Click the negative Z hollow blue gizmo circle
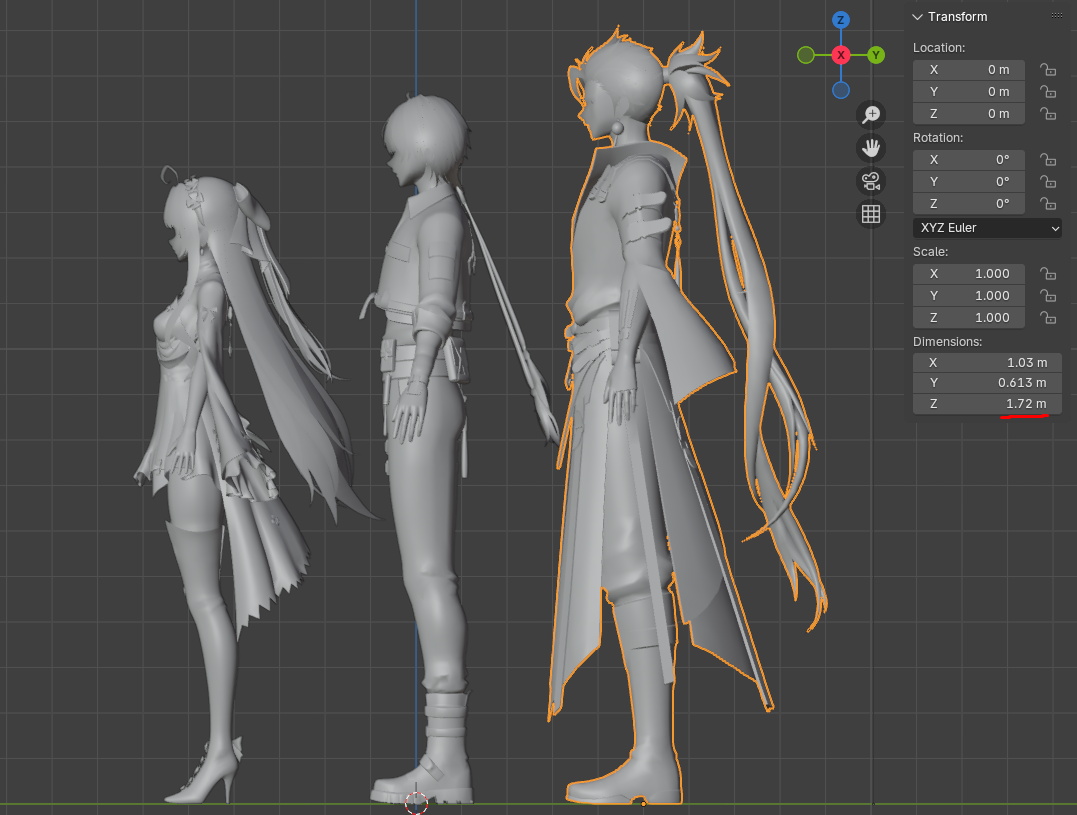Screen dimensions: 1077x815 [x=841, y=90]
